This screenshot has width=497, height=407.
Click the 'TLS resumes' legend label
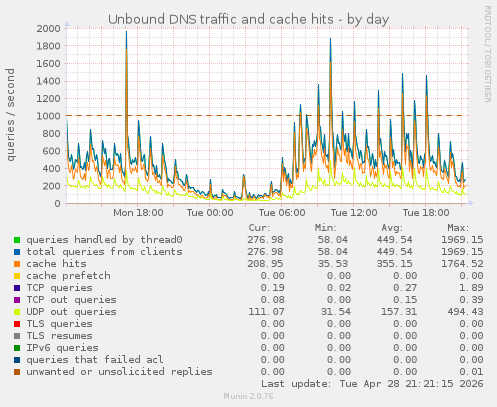point(59,336)
